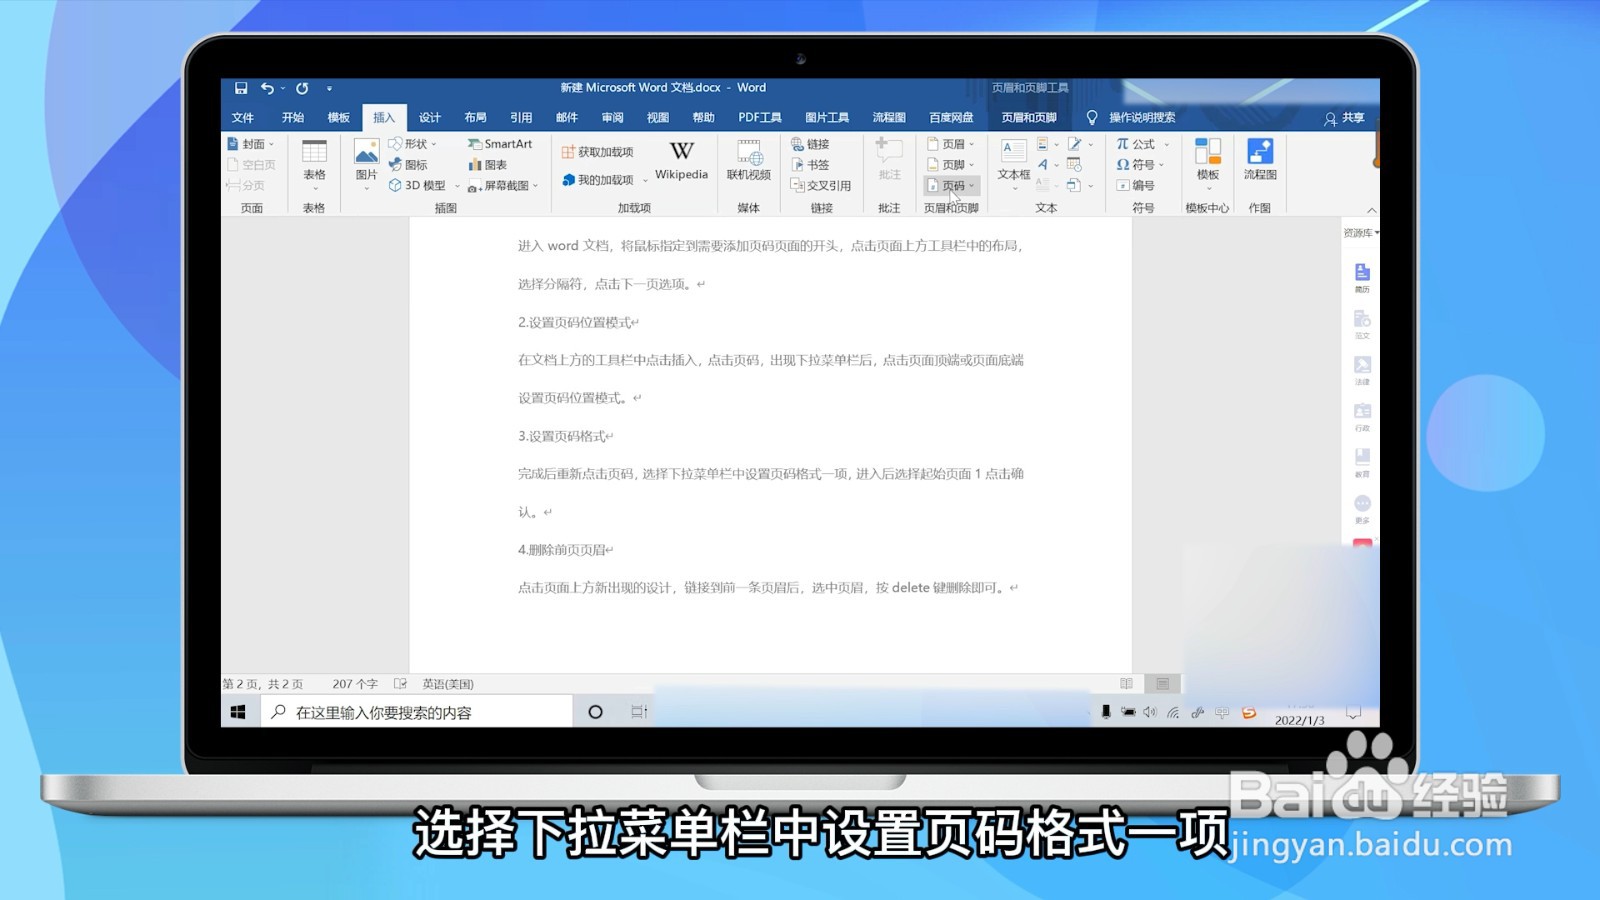Click language English (英语(美国))
Image resolution: width=1600 pixels, height=900 pixels.
(x=448, y=684)
